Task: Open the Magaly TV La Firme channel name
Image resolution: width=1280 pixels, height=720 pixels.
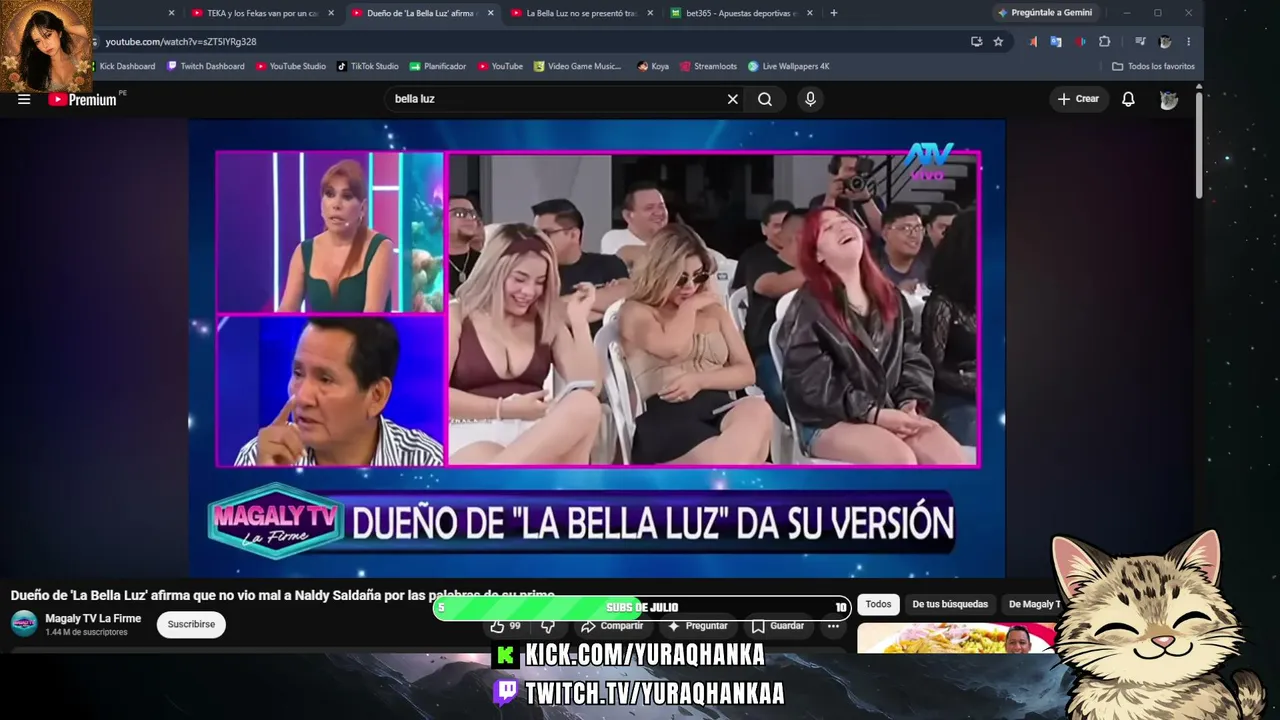Action: pos(93,618)
